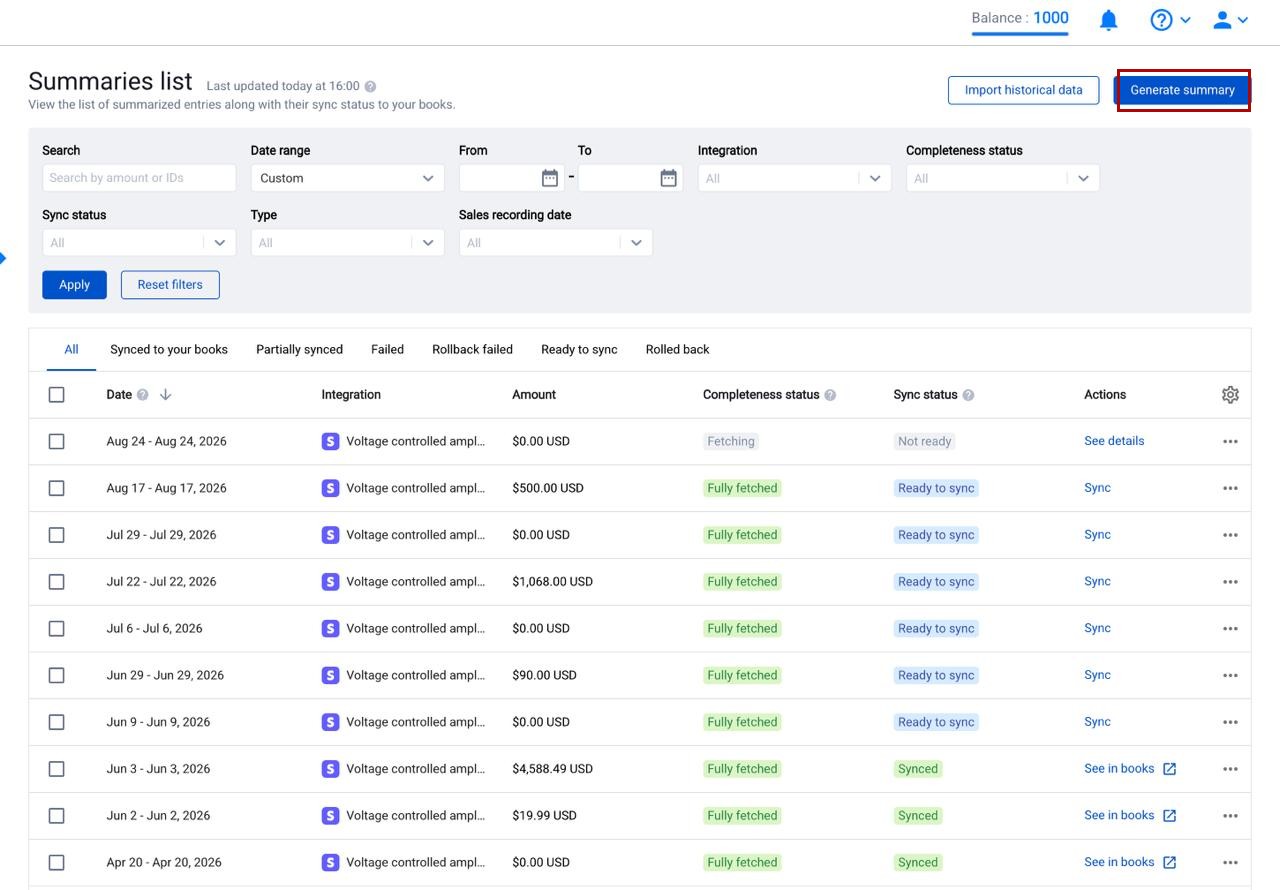Click the $1,068.00 USD amount cell
This screenshot has height=890, width=1280.
pos(552,582)
